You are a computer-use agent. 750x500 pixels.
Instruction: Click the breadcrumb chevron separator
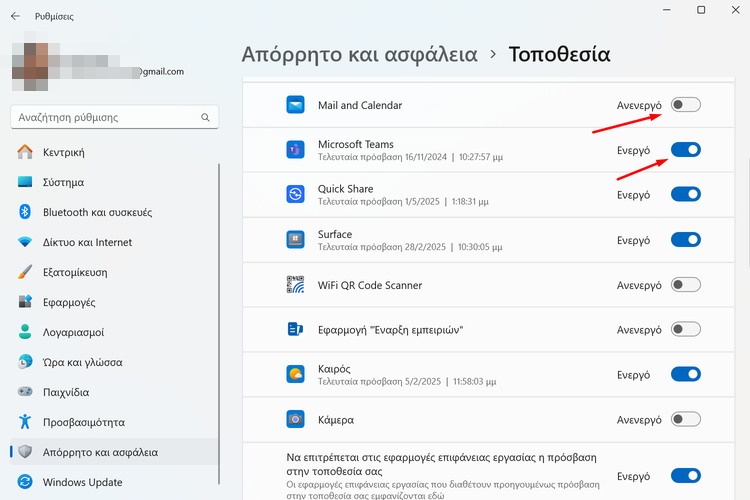coord(493,54)
